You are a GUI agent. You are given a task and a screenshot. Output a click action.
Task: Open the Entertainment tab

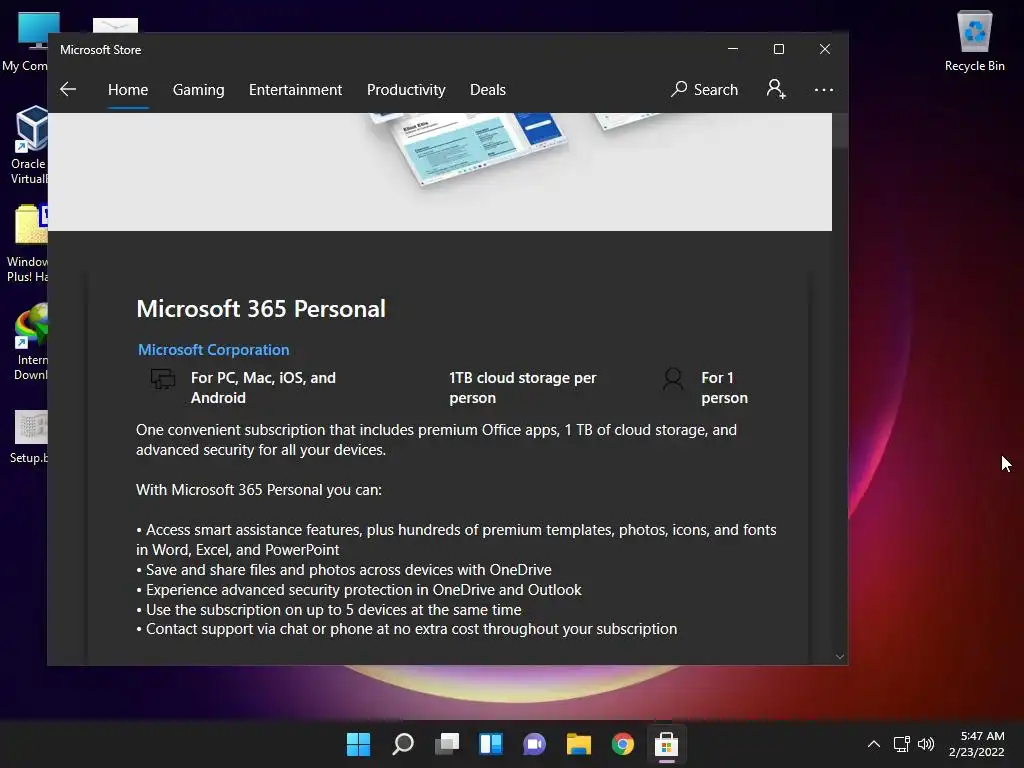click(295, 89)
